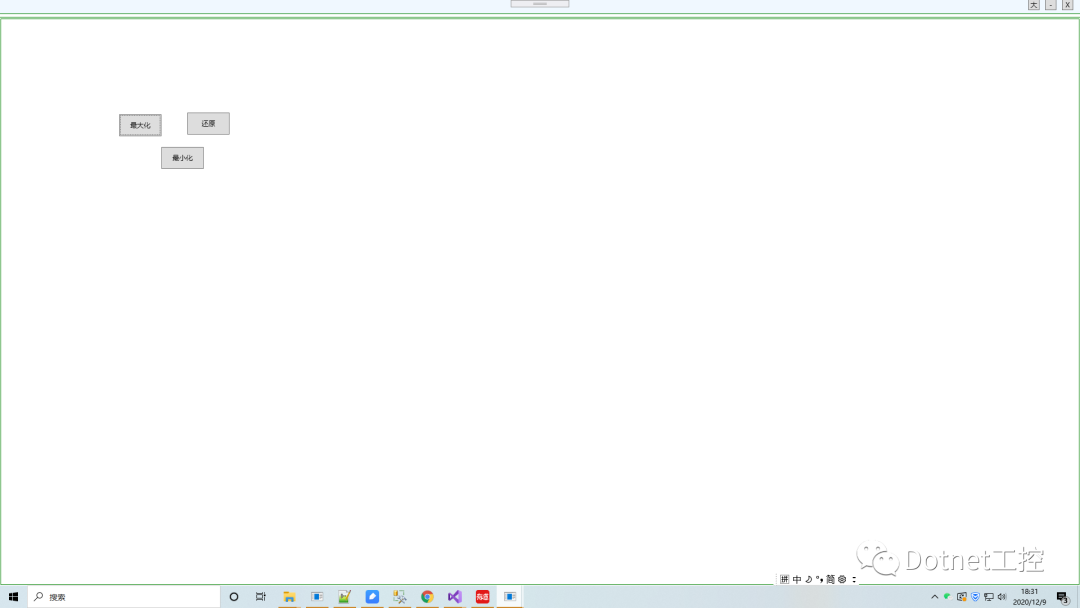
Task: Launch File Explorer from the taskbar
Action: point(289,597)
